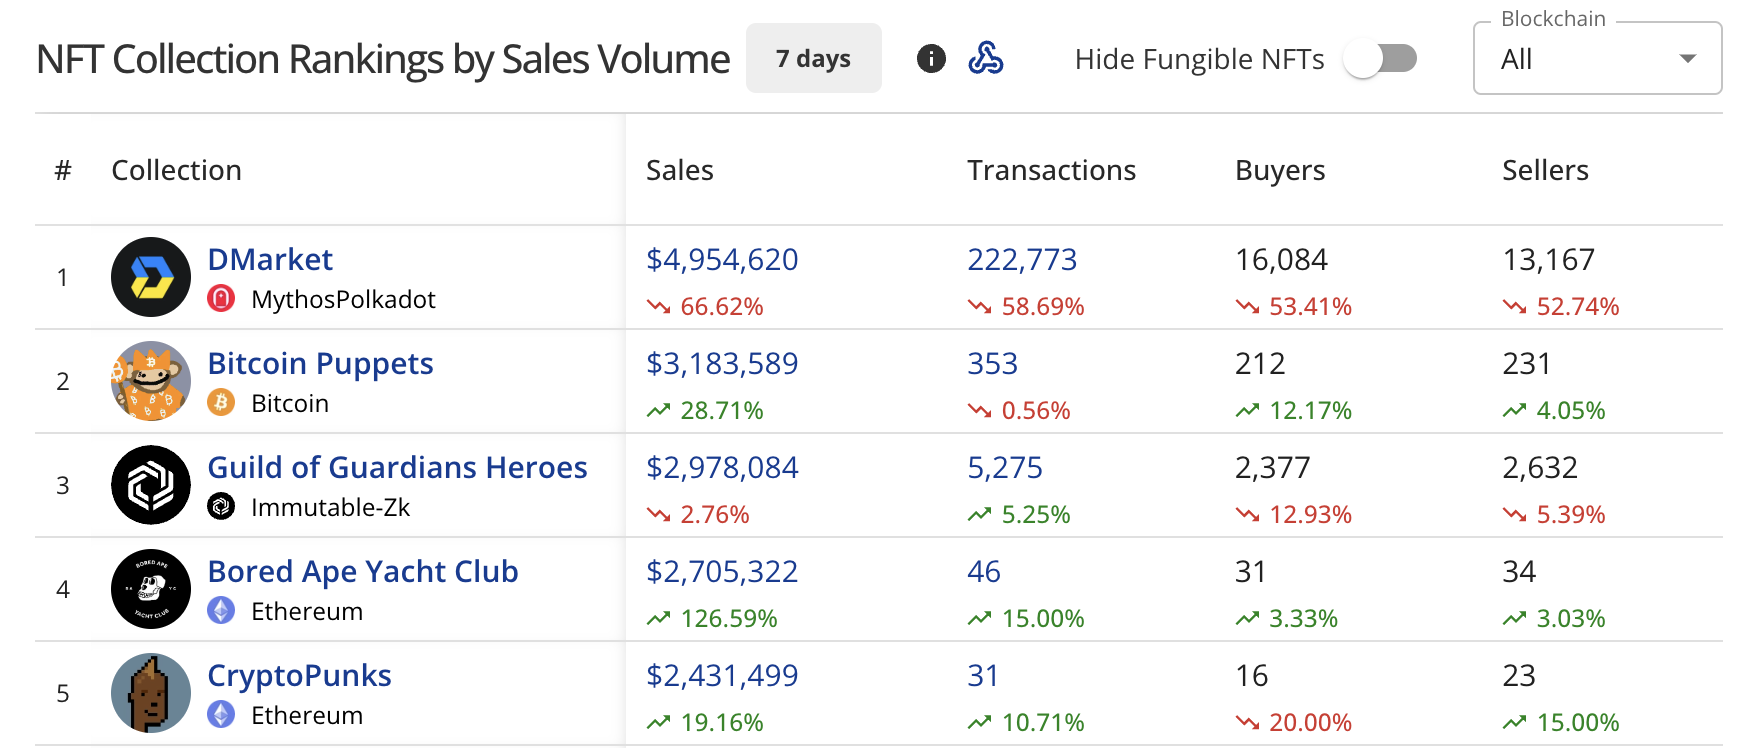Click Bored Ape transactions count 46
1763x748 pixels.
click(x=984, y=571)
